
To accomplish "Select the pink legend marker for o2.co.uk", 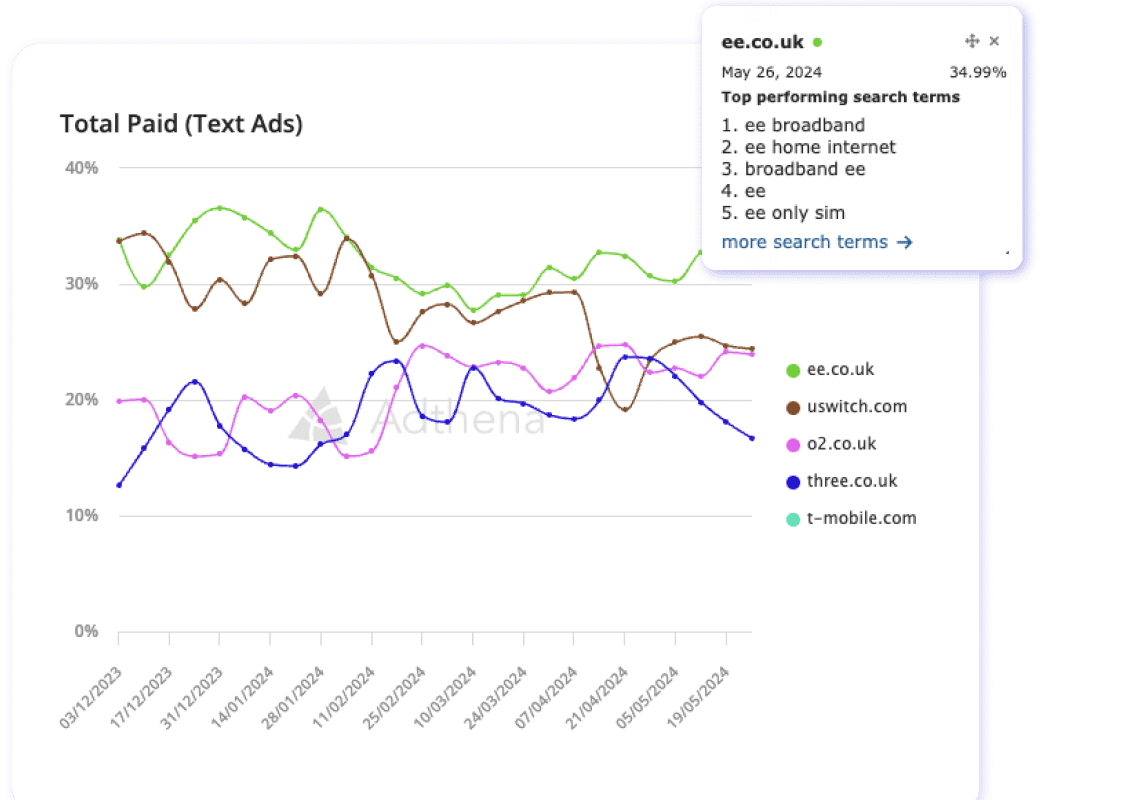I will 795,443.
